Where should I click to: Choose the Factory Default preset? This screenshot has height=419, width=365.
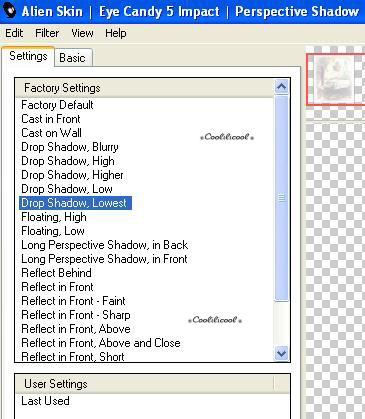point(57,105)
